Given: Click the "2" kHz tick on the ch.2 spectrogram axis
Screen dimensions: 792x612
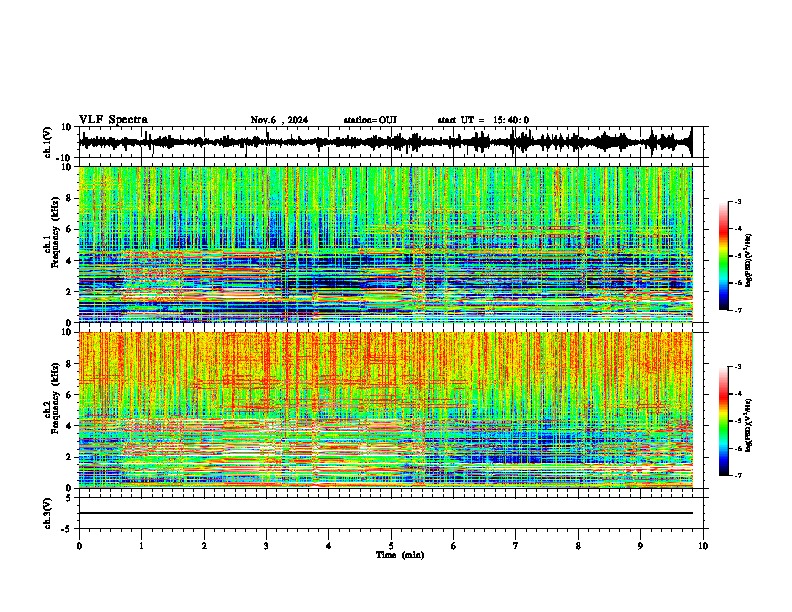Looking at the screenshot, I should 69,457.
